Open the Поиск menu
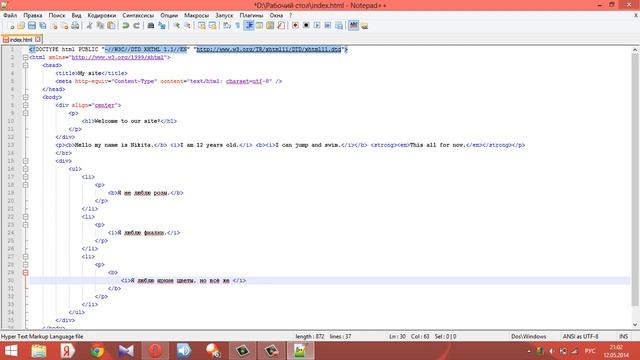Screen dimensions: 640x360 (x=57, y=15)
